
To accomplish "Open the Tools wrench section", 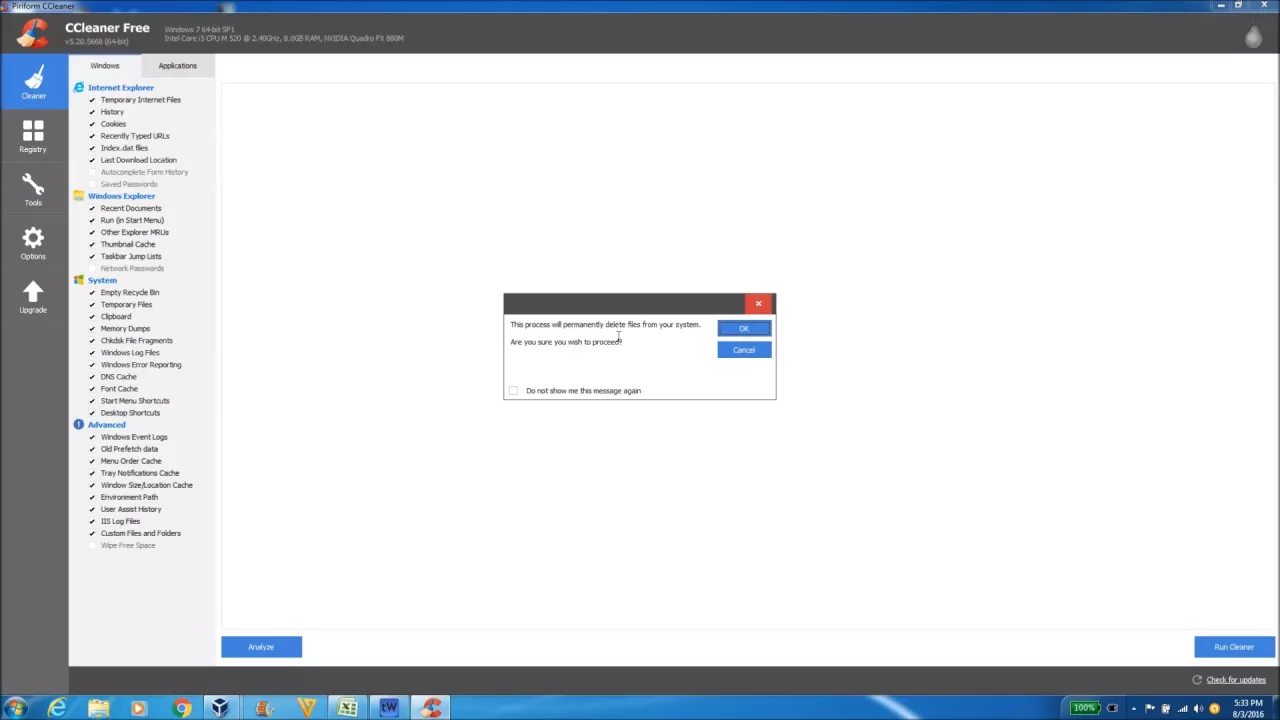I will [33, 190].
